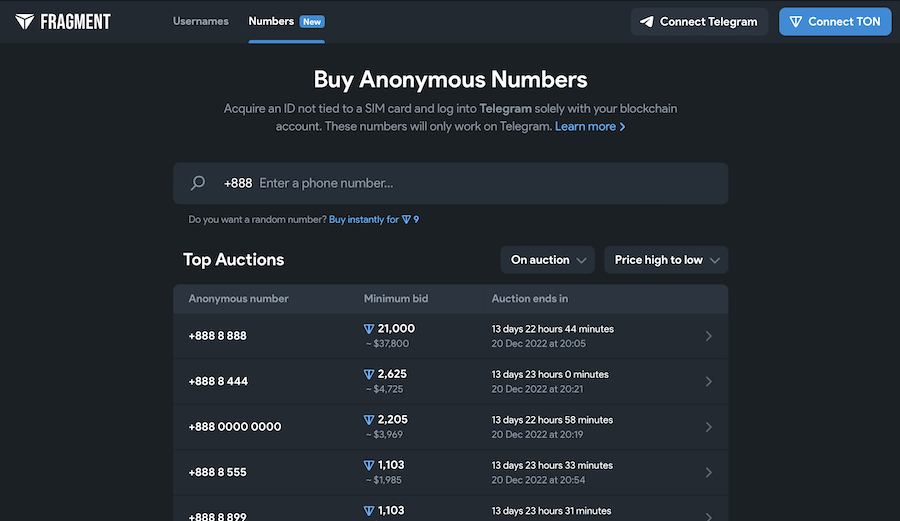Click the +888 prefix in search box
The width and height of the screenshot is (900, 521).
[x=238, y=183]
